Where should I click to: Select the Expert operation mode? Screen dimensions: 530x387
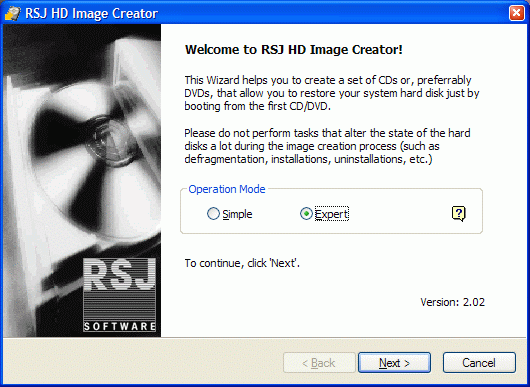324,214
